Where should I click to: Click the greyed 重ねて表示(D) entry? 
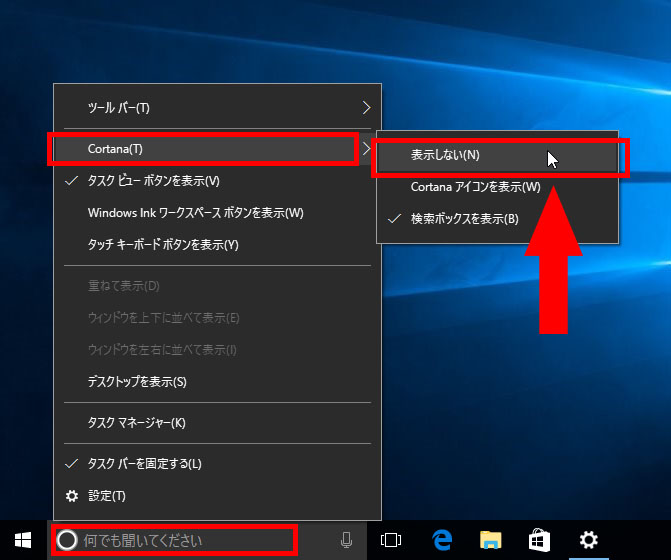(217, 286)
